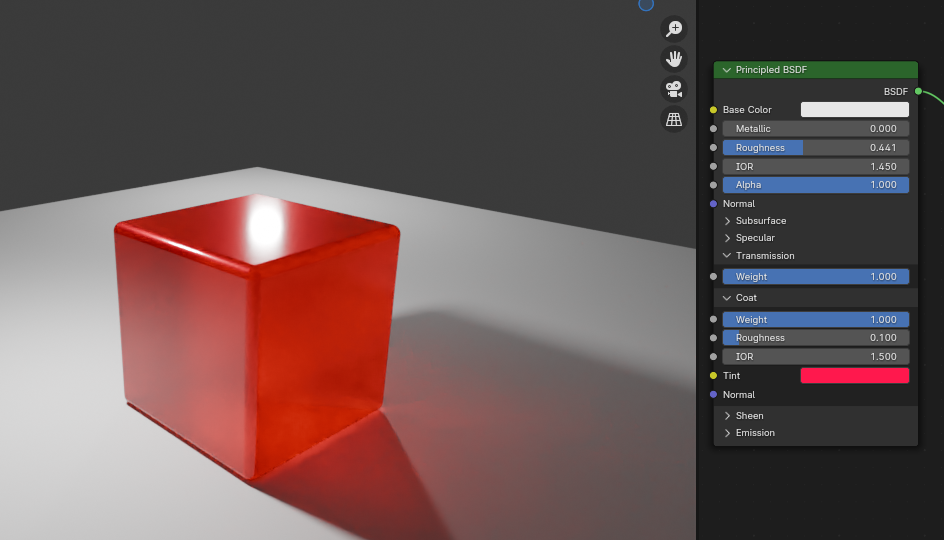Click the BSDF output socket dot
Viewport: 944px width, 540px height.
pos(918,91)
